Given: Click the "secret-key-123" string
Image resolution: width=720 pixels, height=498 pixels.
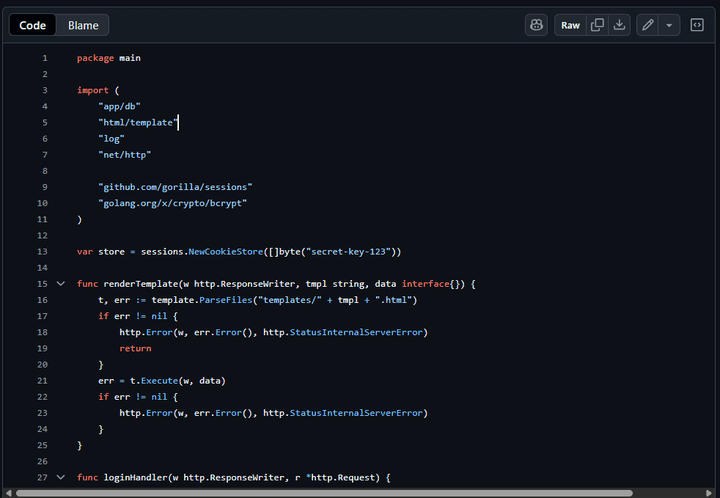Looking at the screenshot, I should (348, 252).
